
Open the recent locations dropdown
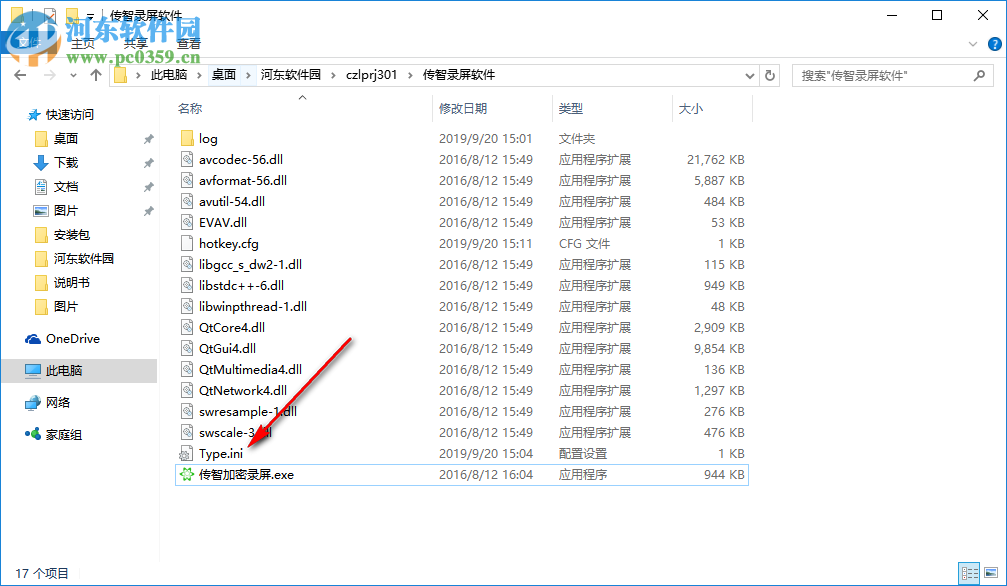(72, 74)
